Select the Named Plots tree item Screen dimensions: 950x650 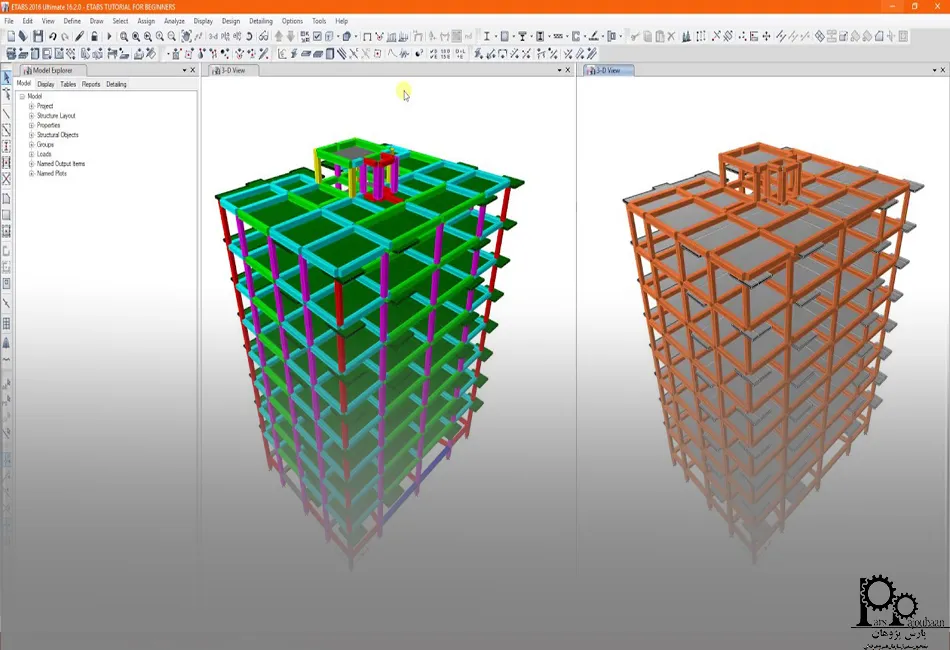(x=52, y=173)
